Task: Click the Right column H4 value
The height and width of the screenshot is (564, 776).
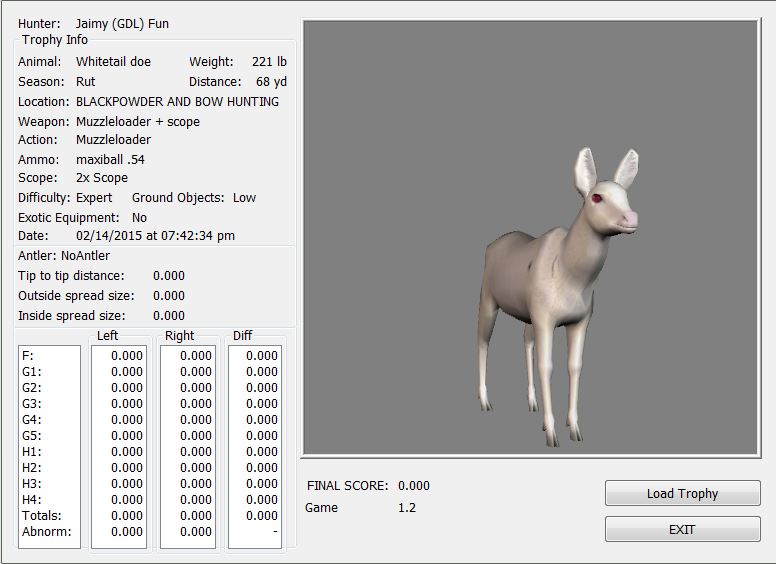Action: [x=196, y=499]
